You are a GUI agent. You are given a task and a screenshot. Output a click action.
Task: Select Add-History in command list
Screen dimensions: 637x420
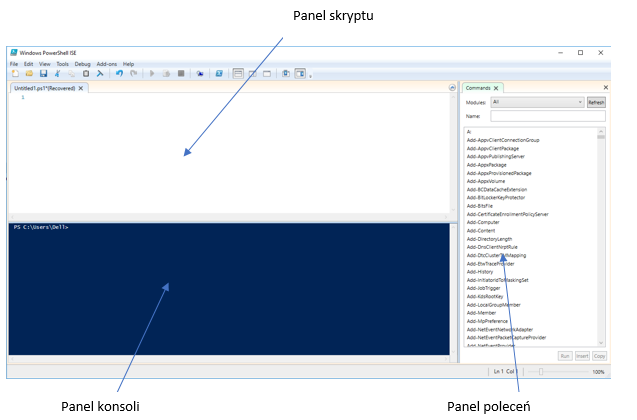(x=480, y=272)
